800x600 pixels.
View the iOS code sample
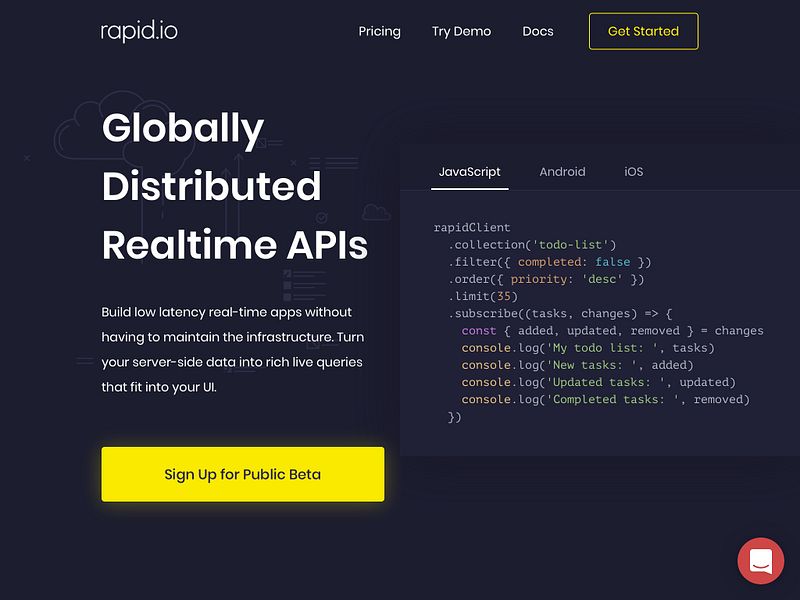tap(633, 172)
